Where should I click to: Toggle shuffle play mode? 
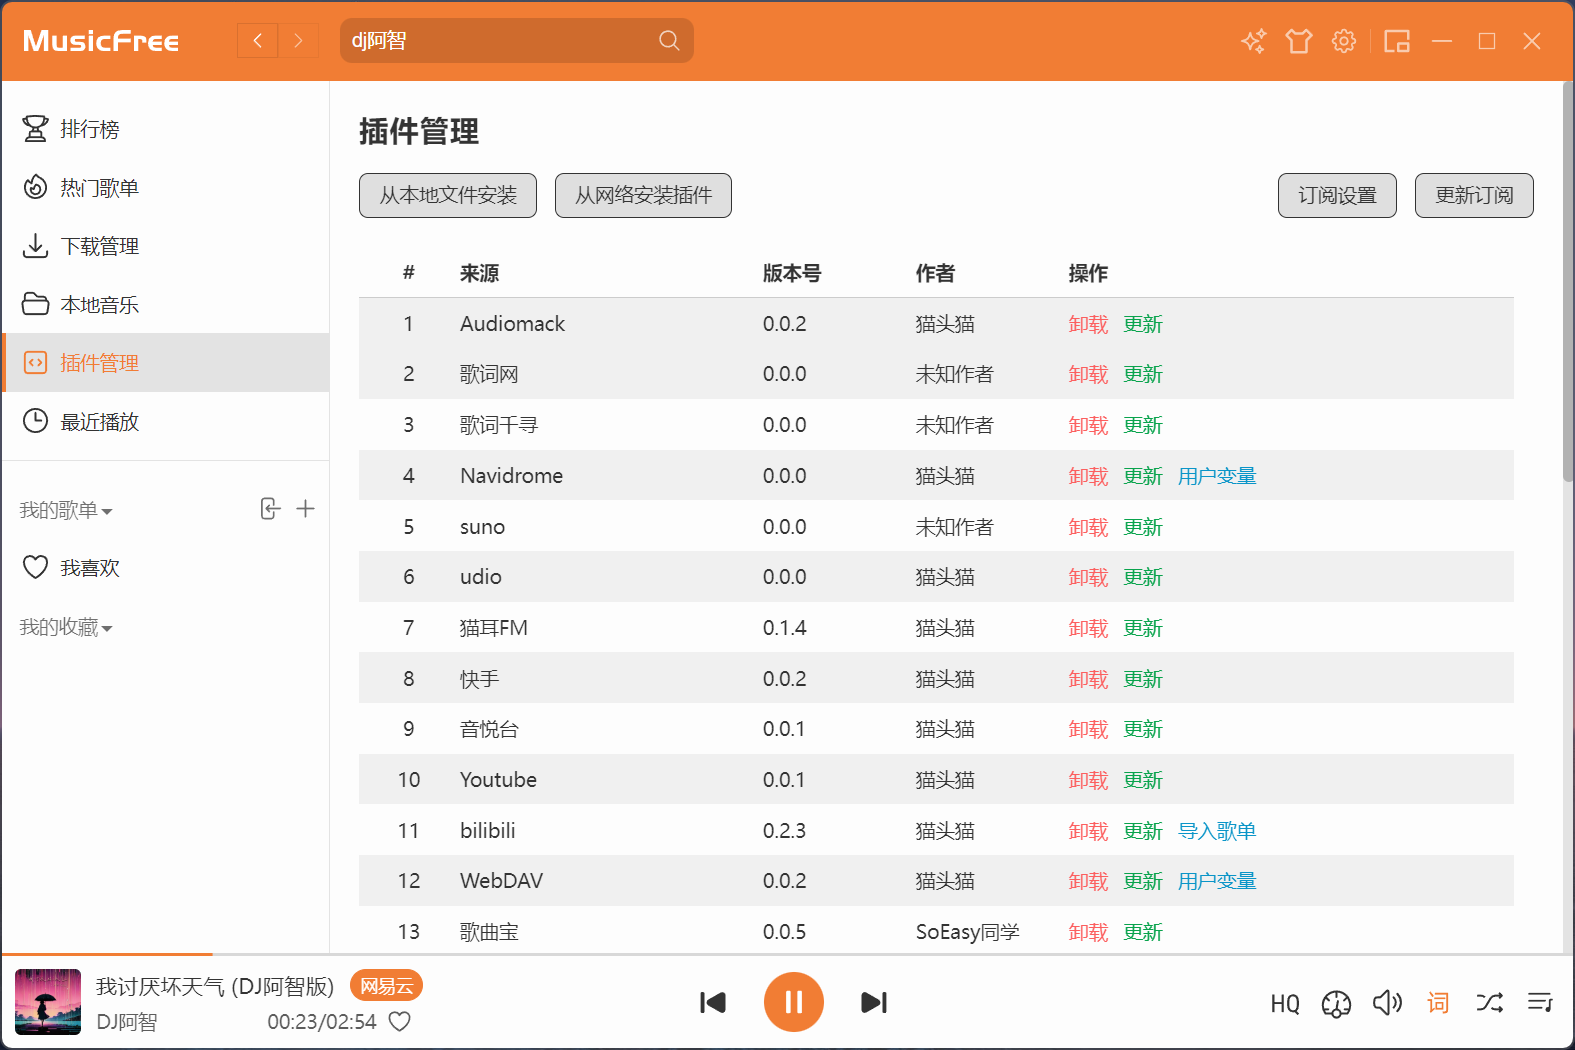[x=1489, y=1002]
